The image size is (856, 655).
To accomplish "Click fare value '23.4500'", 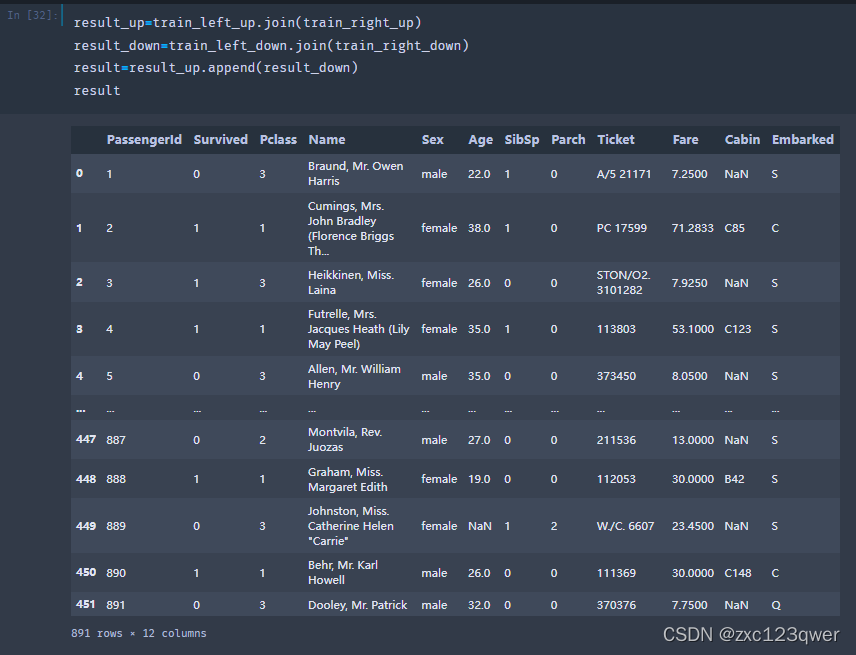I will click(692, 526).
